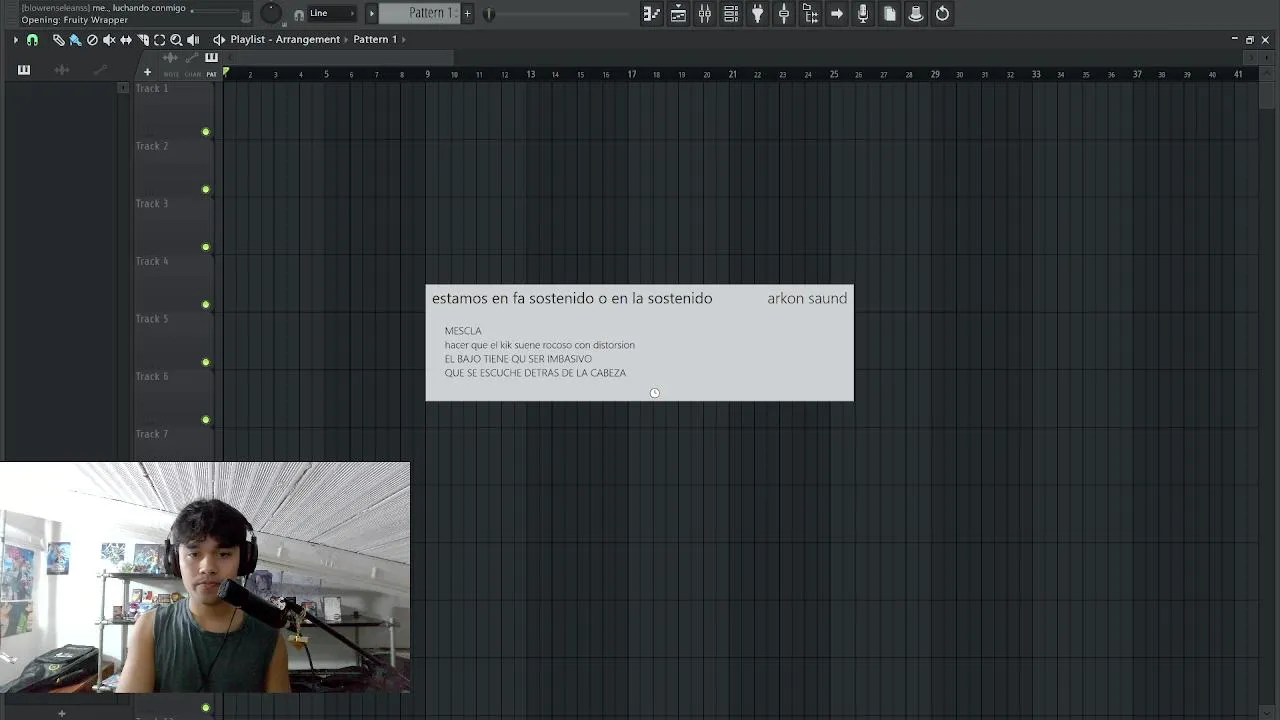The image size is (1280, 720).
Task: Select the Zoom magnifier tool
Action: pos(176,40)
